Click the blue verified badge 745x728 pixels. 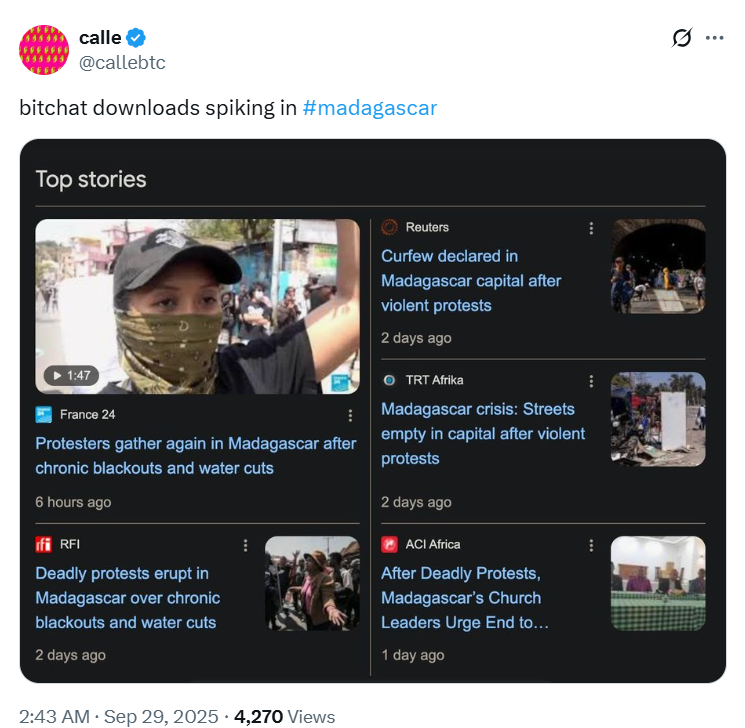[x=137, y=38]
